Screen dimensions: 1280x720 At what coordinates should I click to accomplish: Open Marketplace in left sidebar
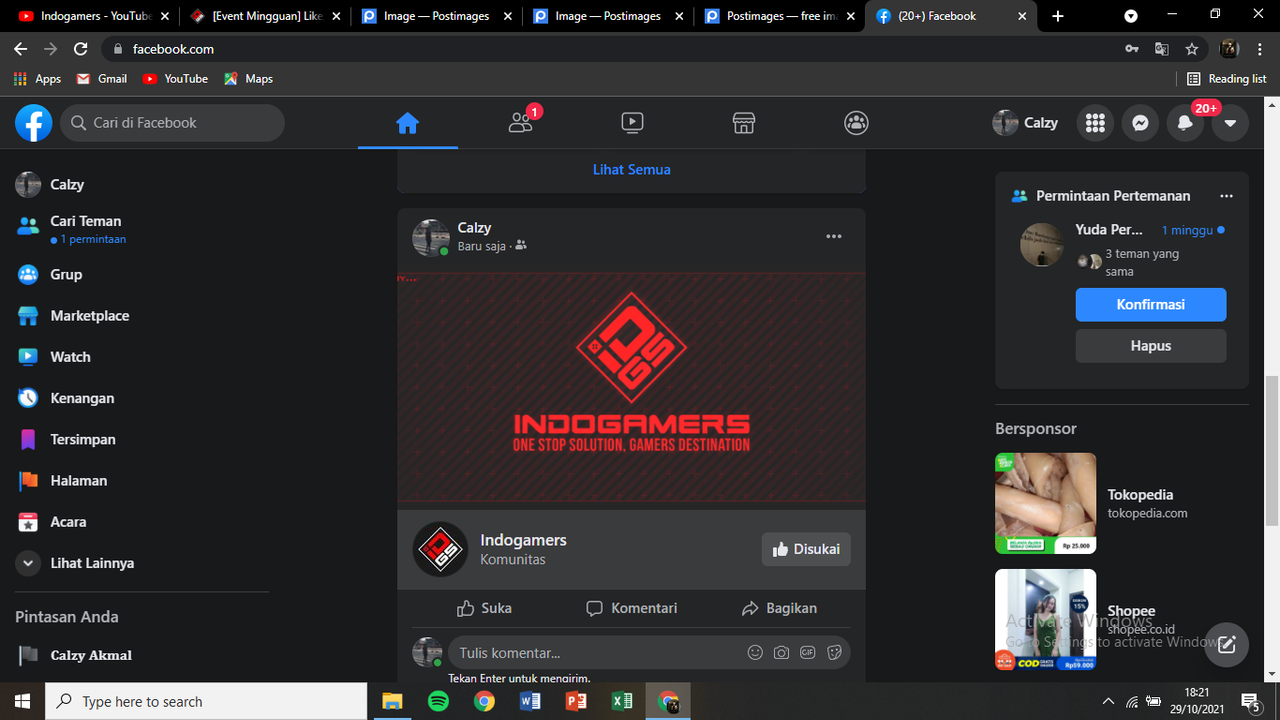pos(140,315)
